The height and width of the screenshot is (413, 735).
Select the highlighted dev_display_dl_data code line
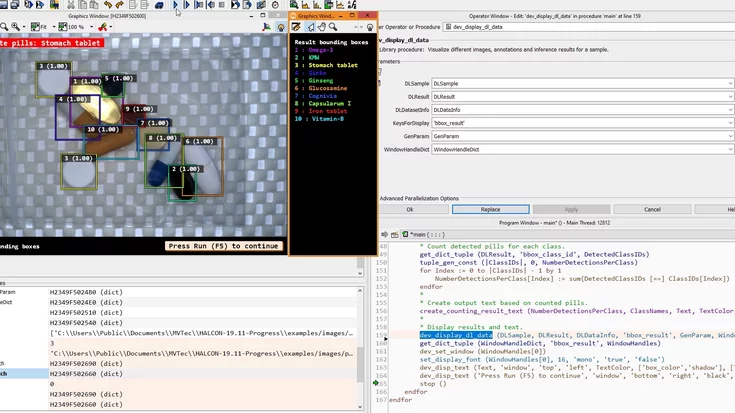(455, 335)
